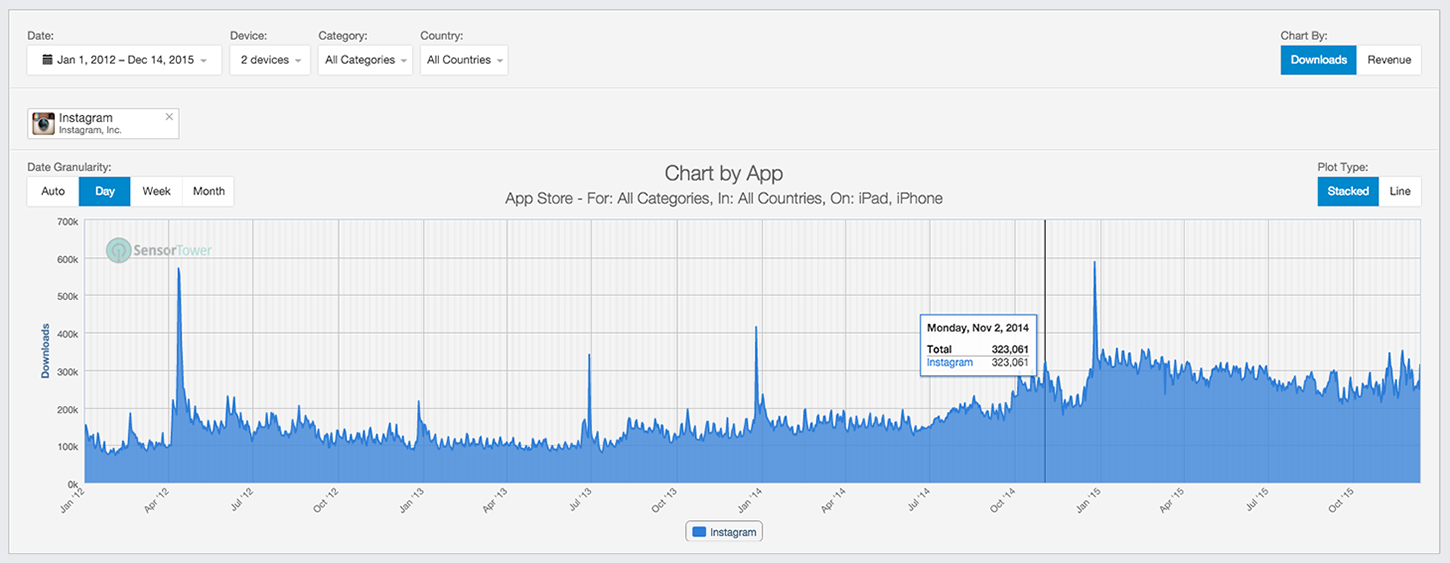Click the Instagram legend label
Screen dimensions: 1450x563
tap(733, 532)
